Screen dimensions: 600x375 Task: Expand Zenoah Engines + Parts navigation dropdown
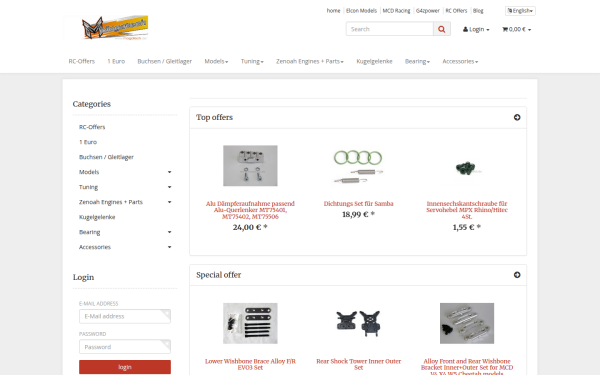310,61
